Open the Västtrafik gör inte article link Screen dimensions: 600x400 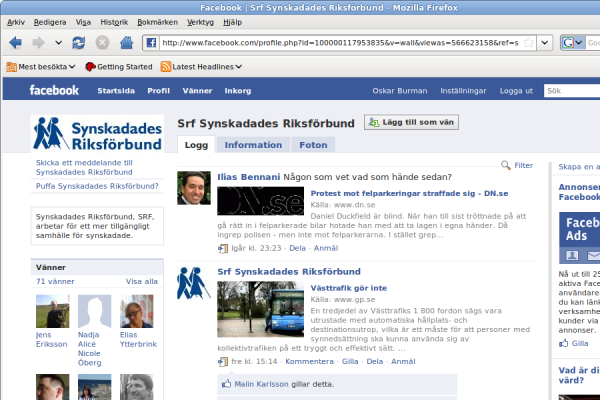(x=349, y=288)
